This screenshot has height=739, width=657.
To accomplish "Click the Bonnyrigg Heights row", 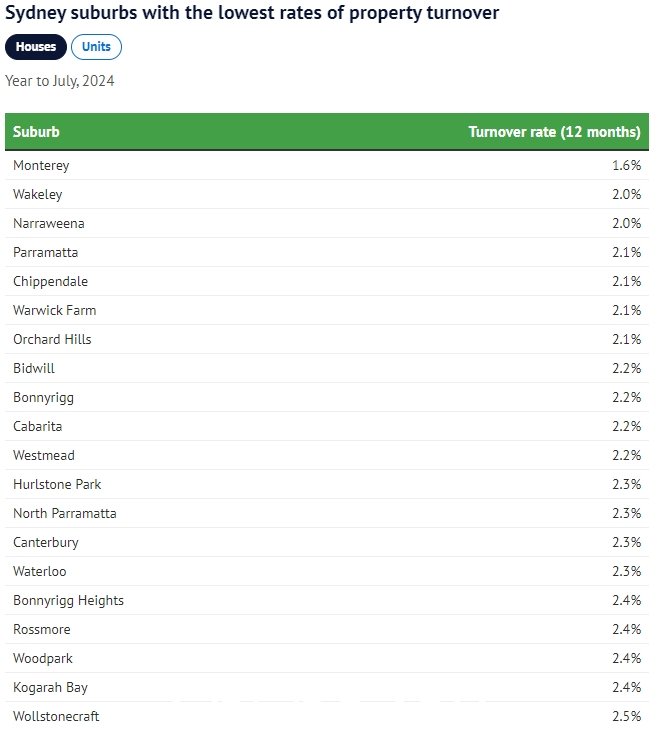I will pos(327,600).
